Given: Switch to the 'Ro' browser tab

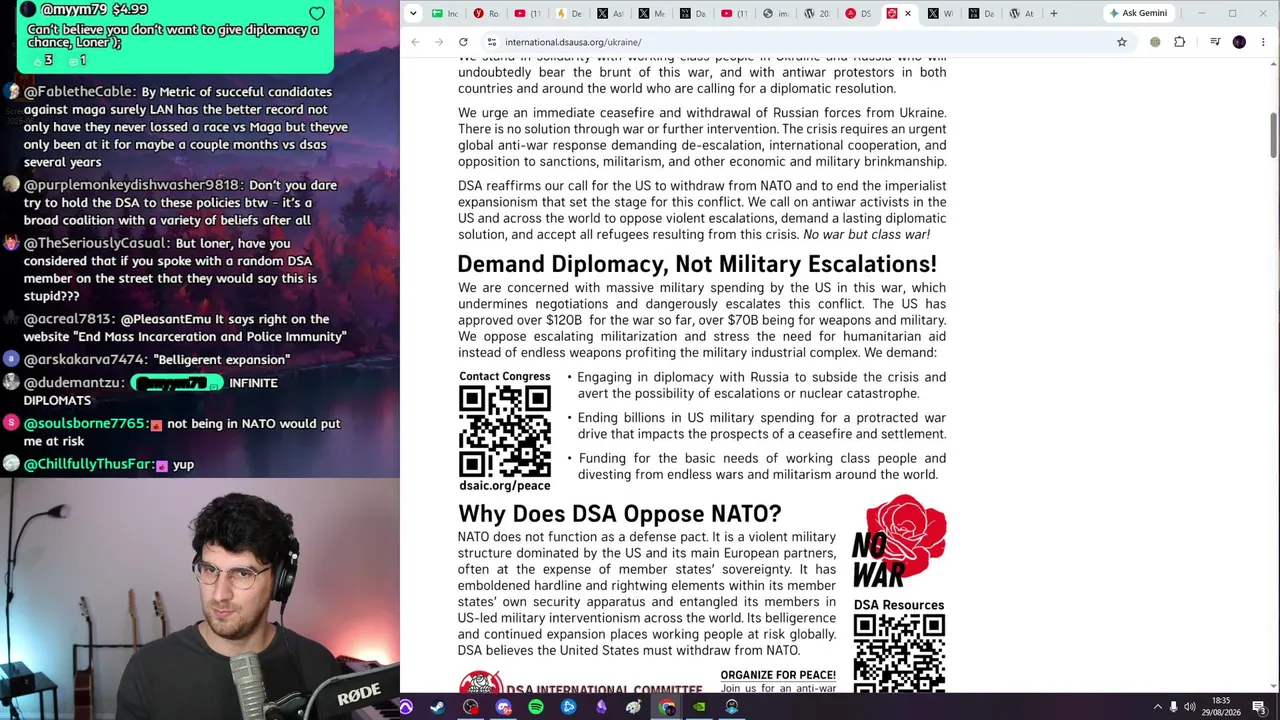Looking at the screenshot, I should (x=487, y=13).
